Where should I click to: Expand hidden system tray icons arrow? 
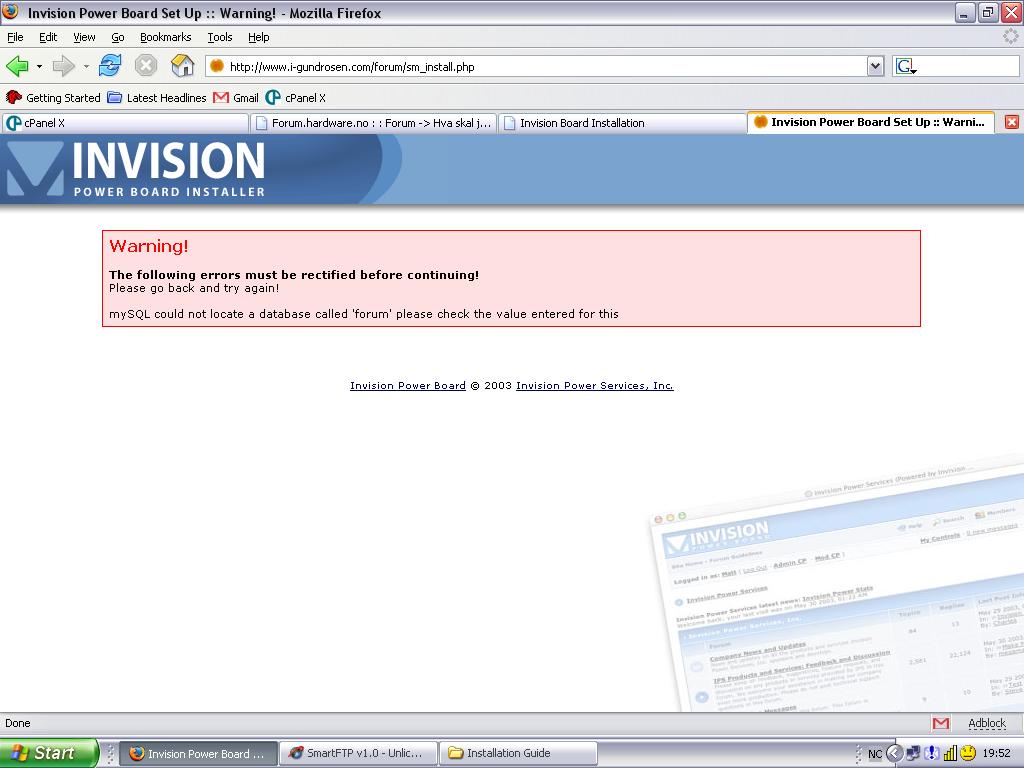click(895, 754)
